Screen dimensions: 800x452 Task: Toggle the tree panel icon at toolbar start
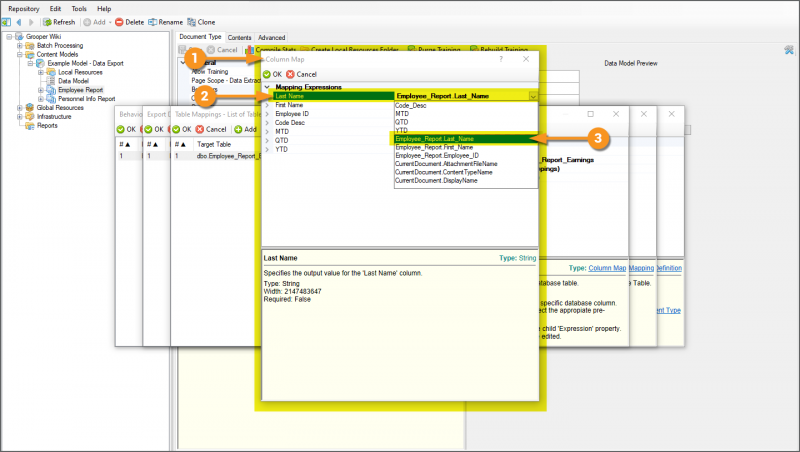[6, 22]
